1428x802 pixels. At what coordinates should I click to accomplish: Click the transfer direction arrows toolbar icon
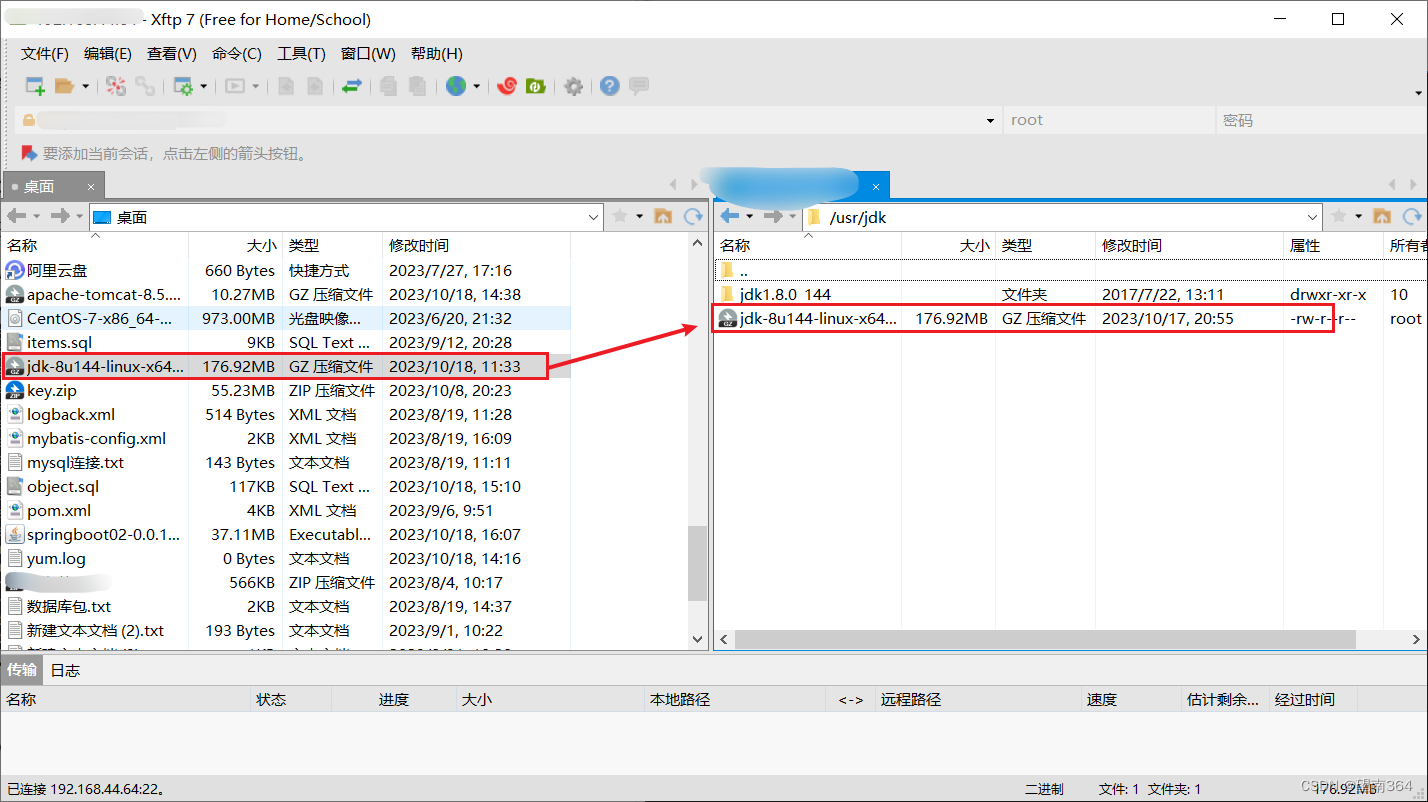tap(352, 86)
